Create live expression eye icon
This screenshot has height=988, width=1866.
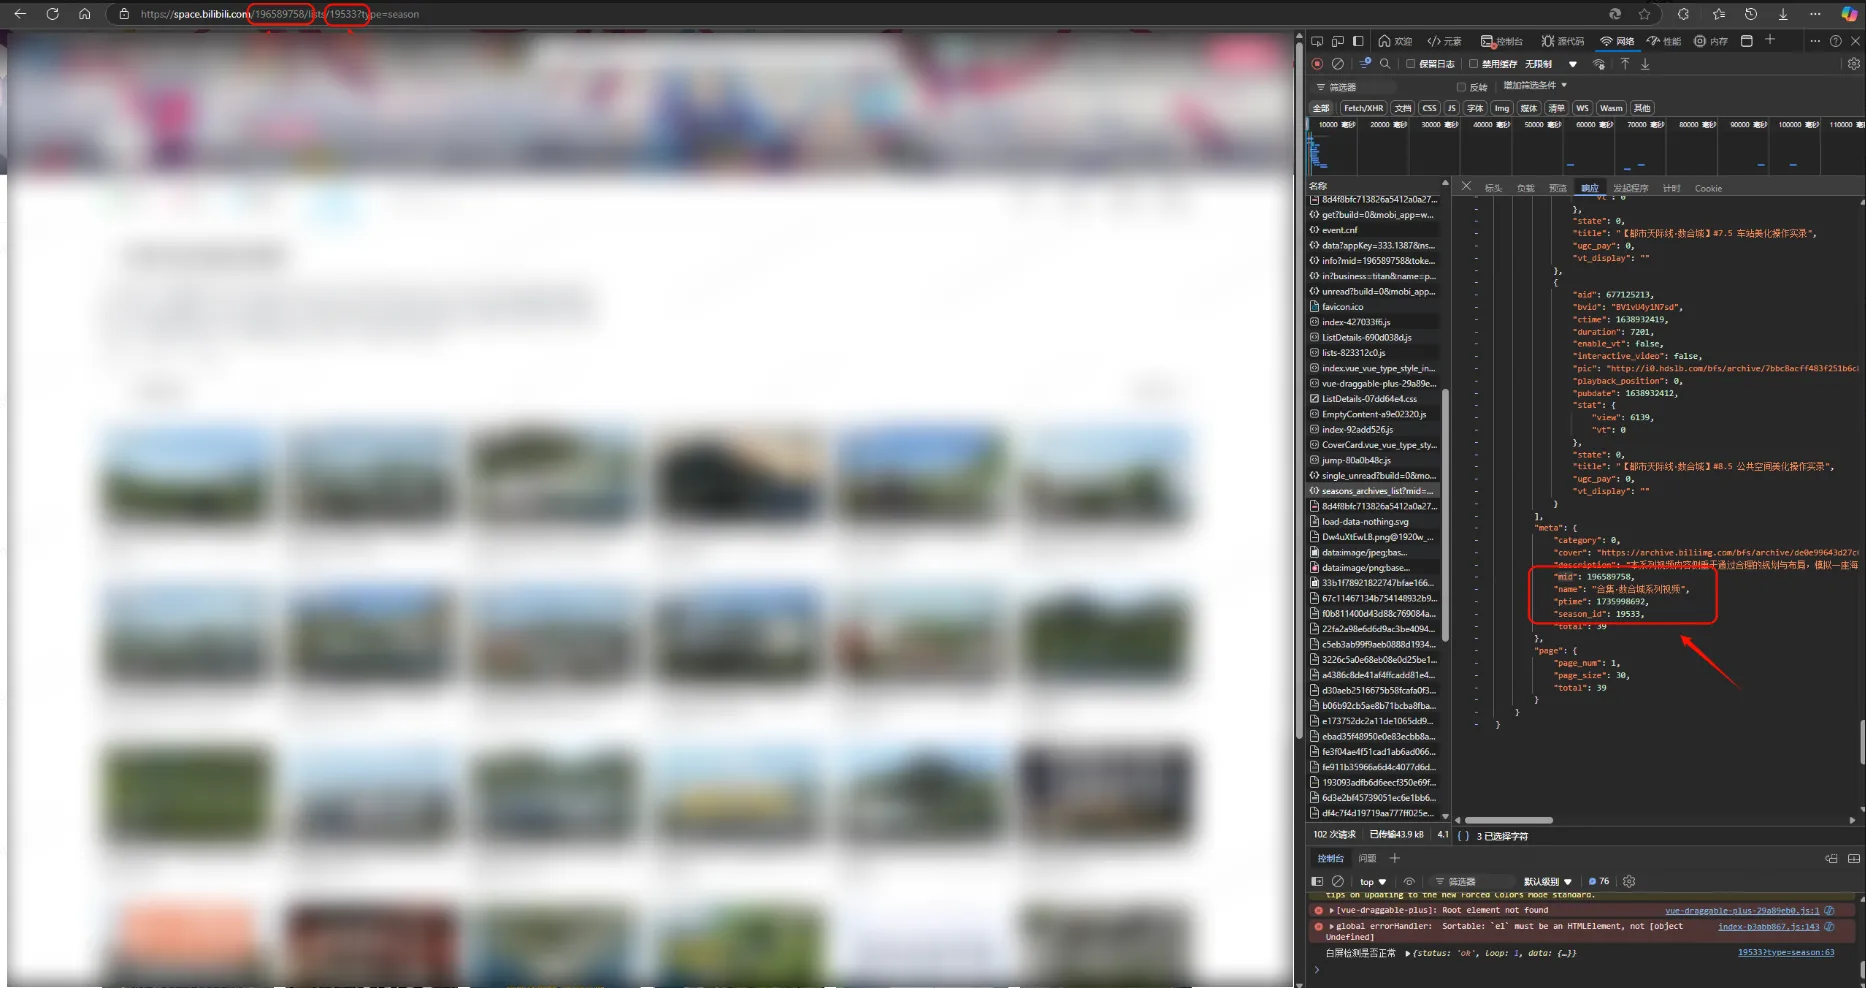[1409, 882]
